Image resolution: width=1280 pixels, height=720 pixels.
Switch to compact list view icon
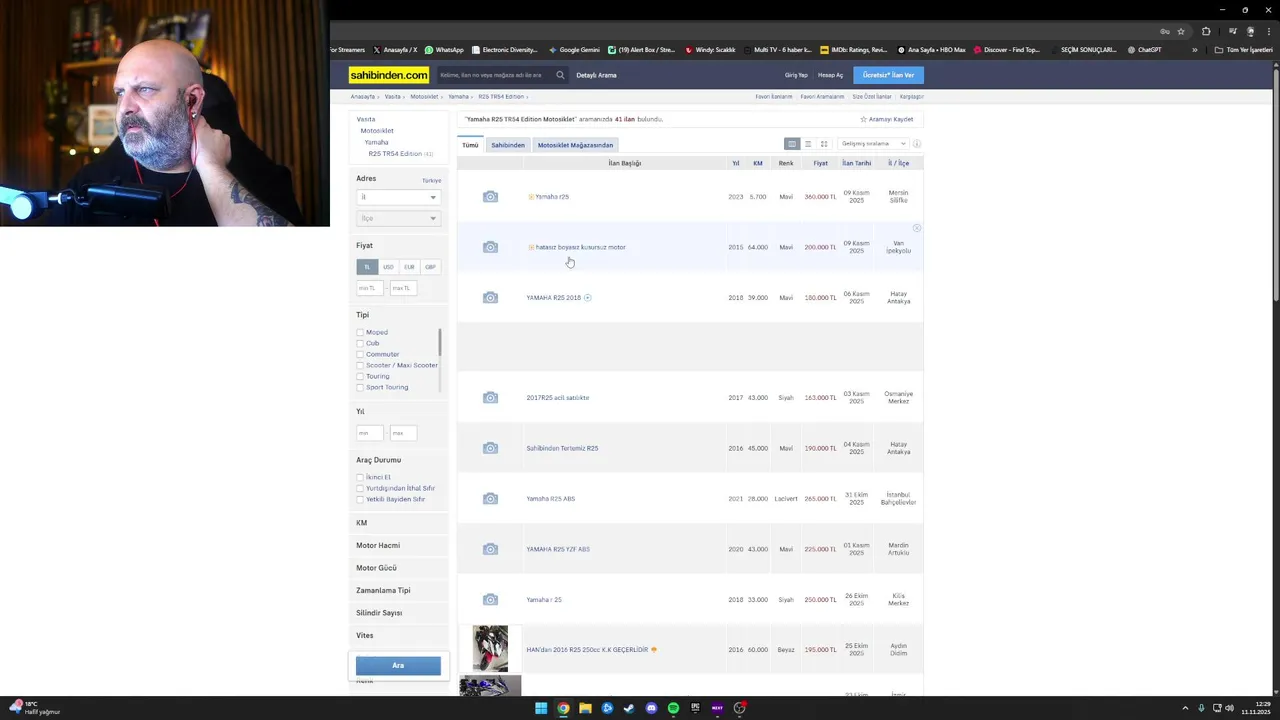(x=808, y=144)
